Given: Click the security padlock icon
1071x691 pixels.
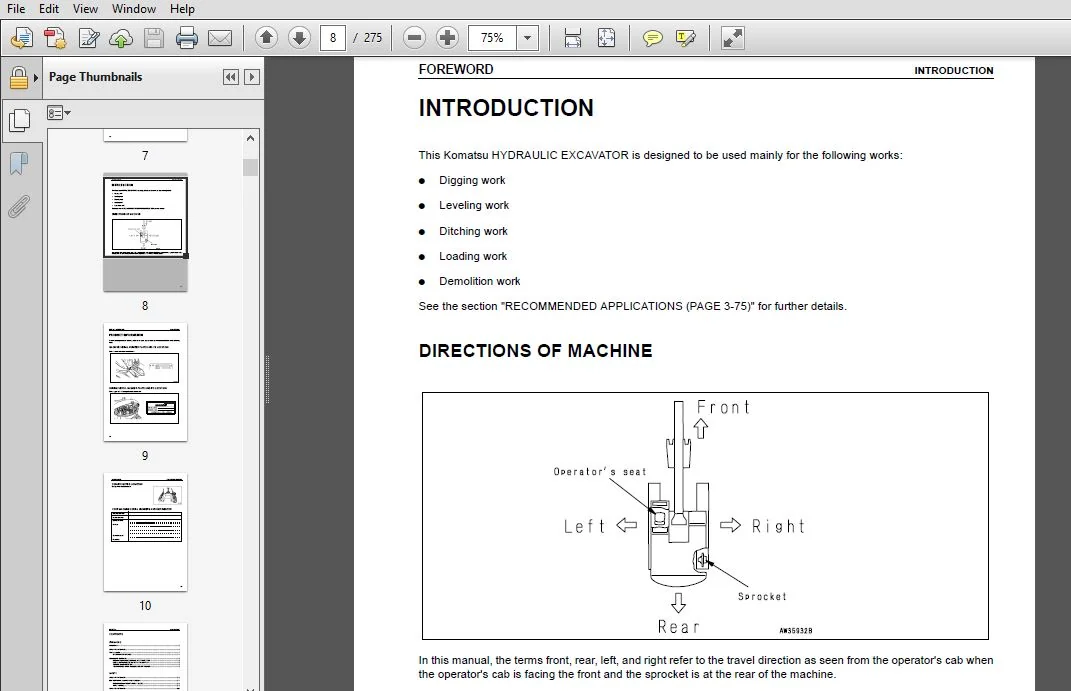Looking at the screenshot, I should click(x=18, y=78).
